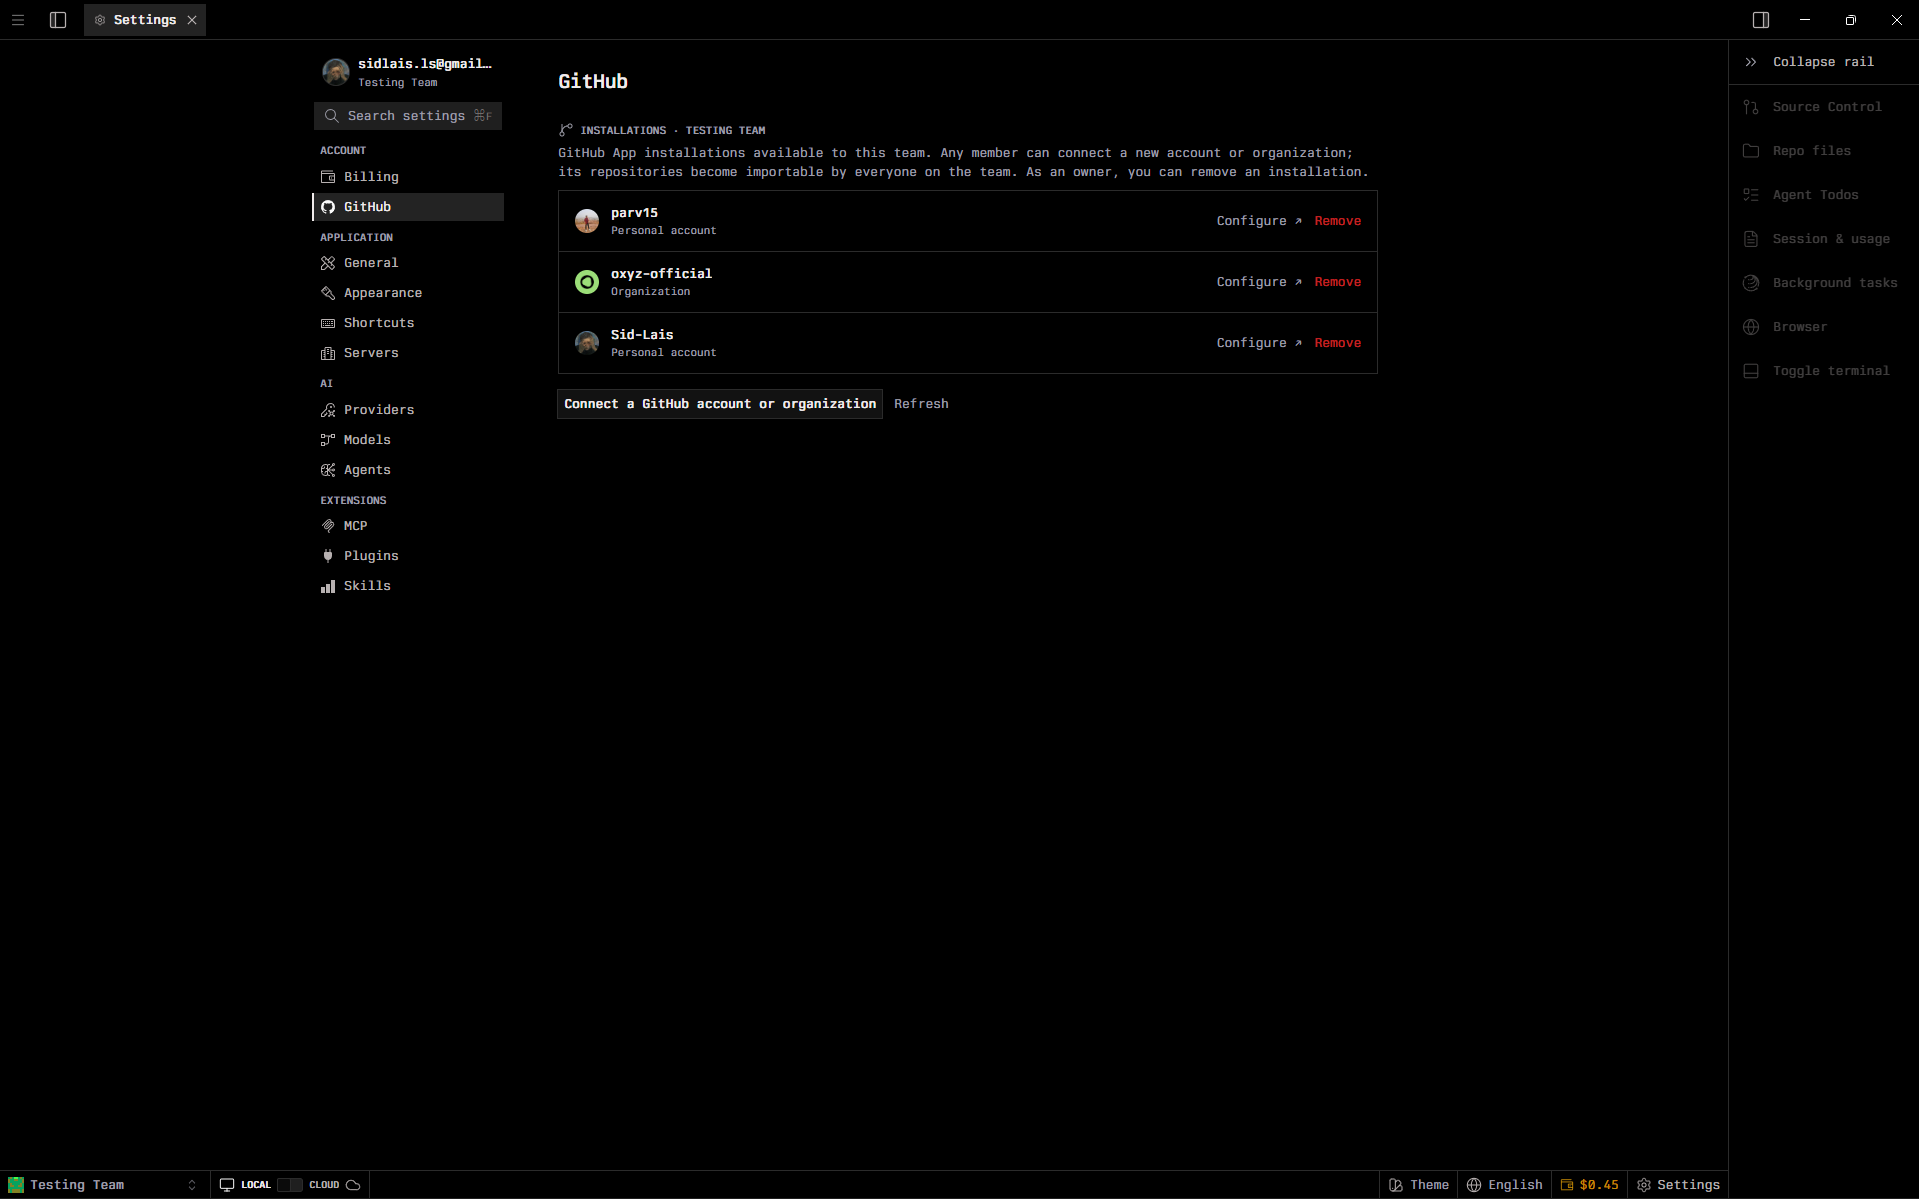Open Appearance settings
The height and width of the screenshot is (1199, 1919).
pos(408,293)
